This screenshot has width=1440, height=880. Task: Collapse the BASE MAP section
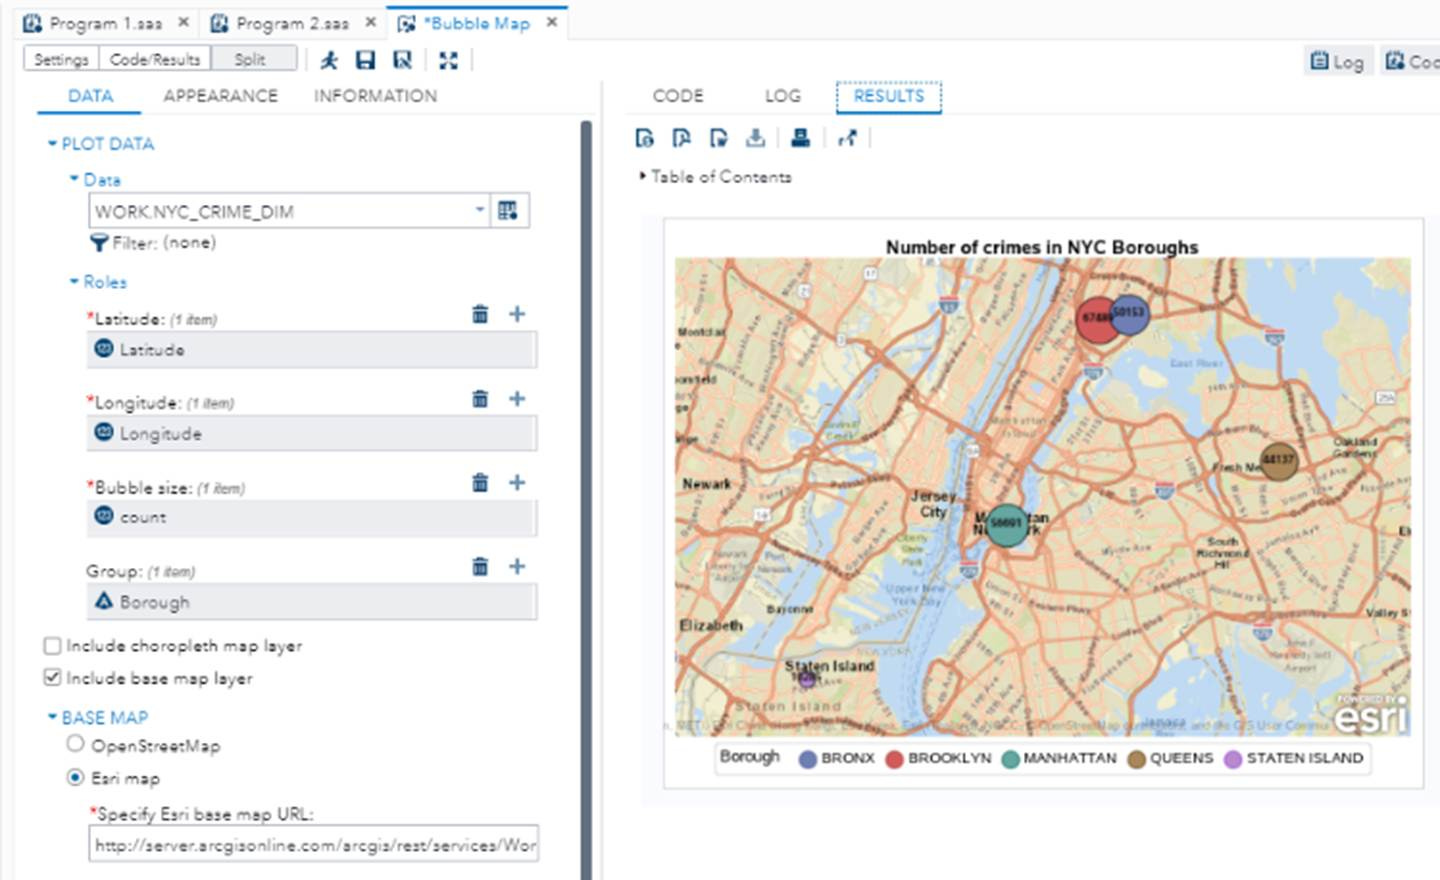(52, 717)
